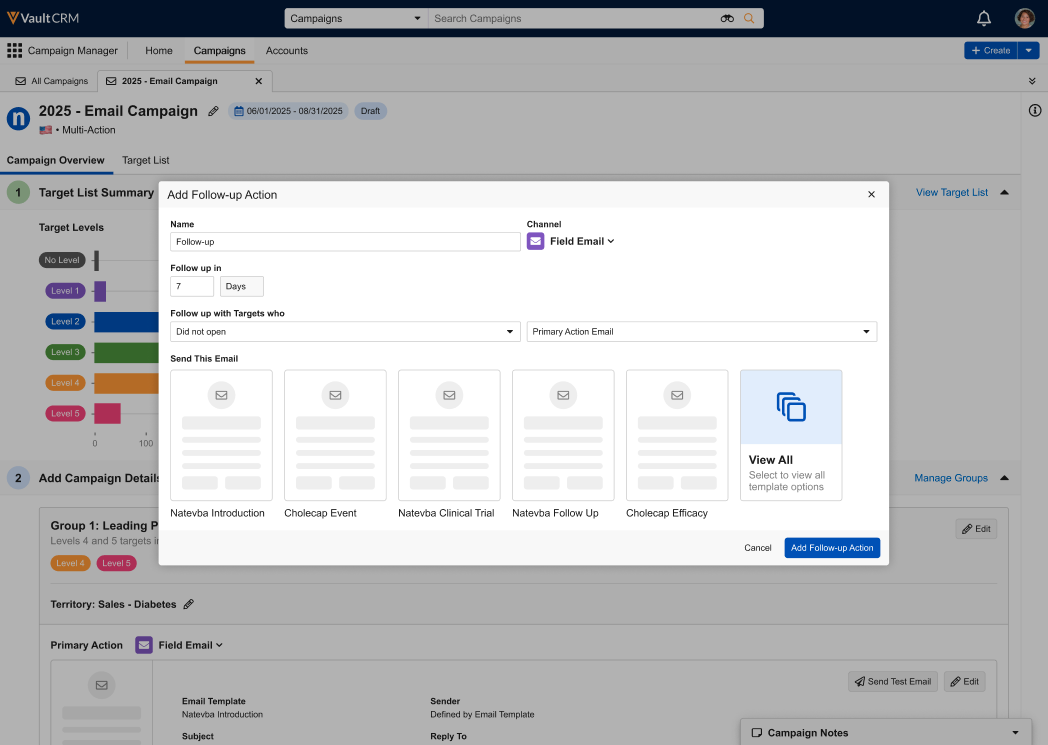
Task: Click the pencil icon beside campaign title
Action: 213,111
